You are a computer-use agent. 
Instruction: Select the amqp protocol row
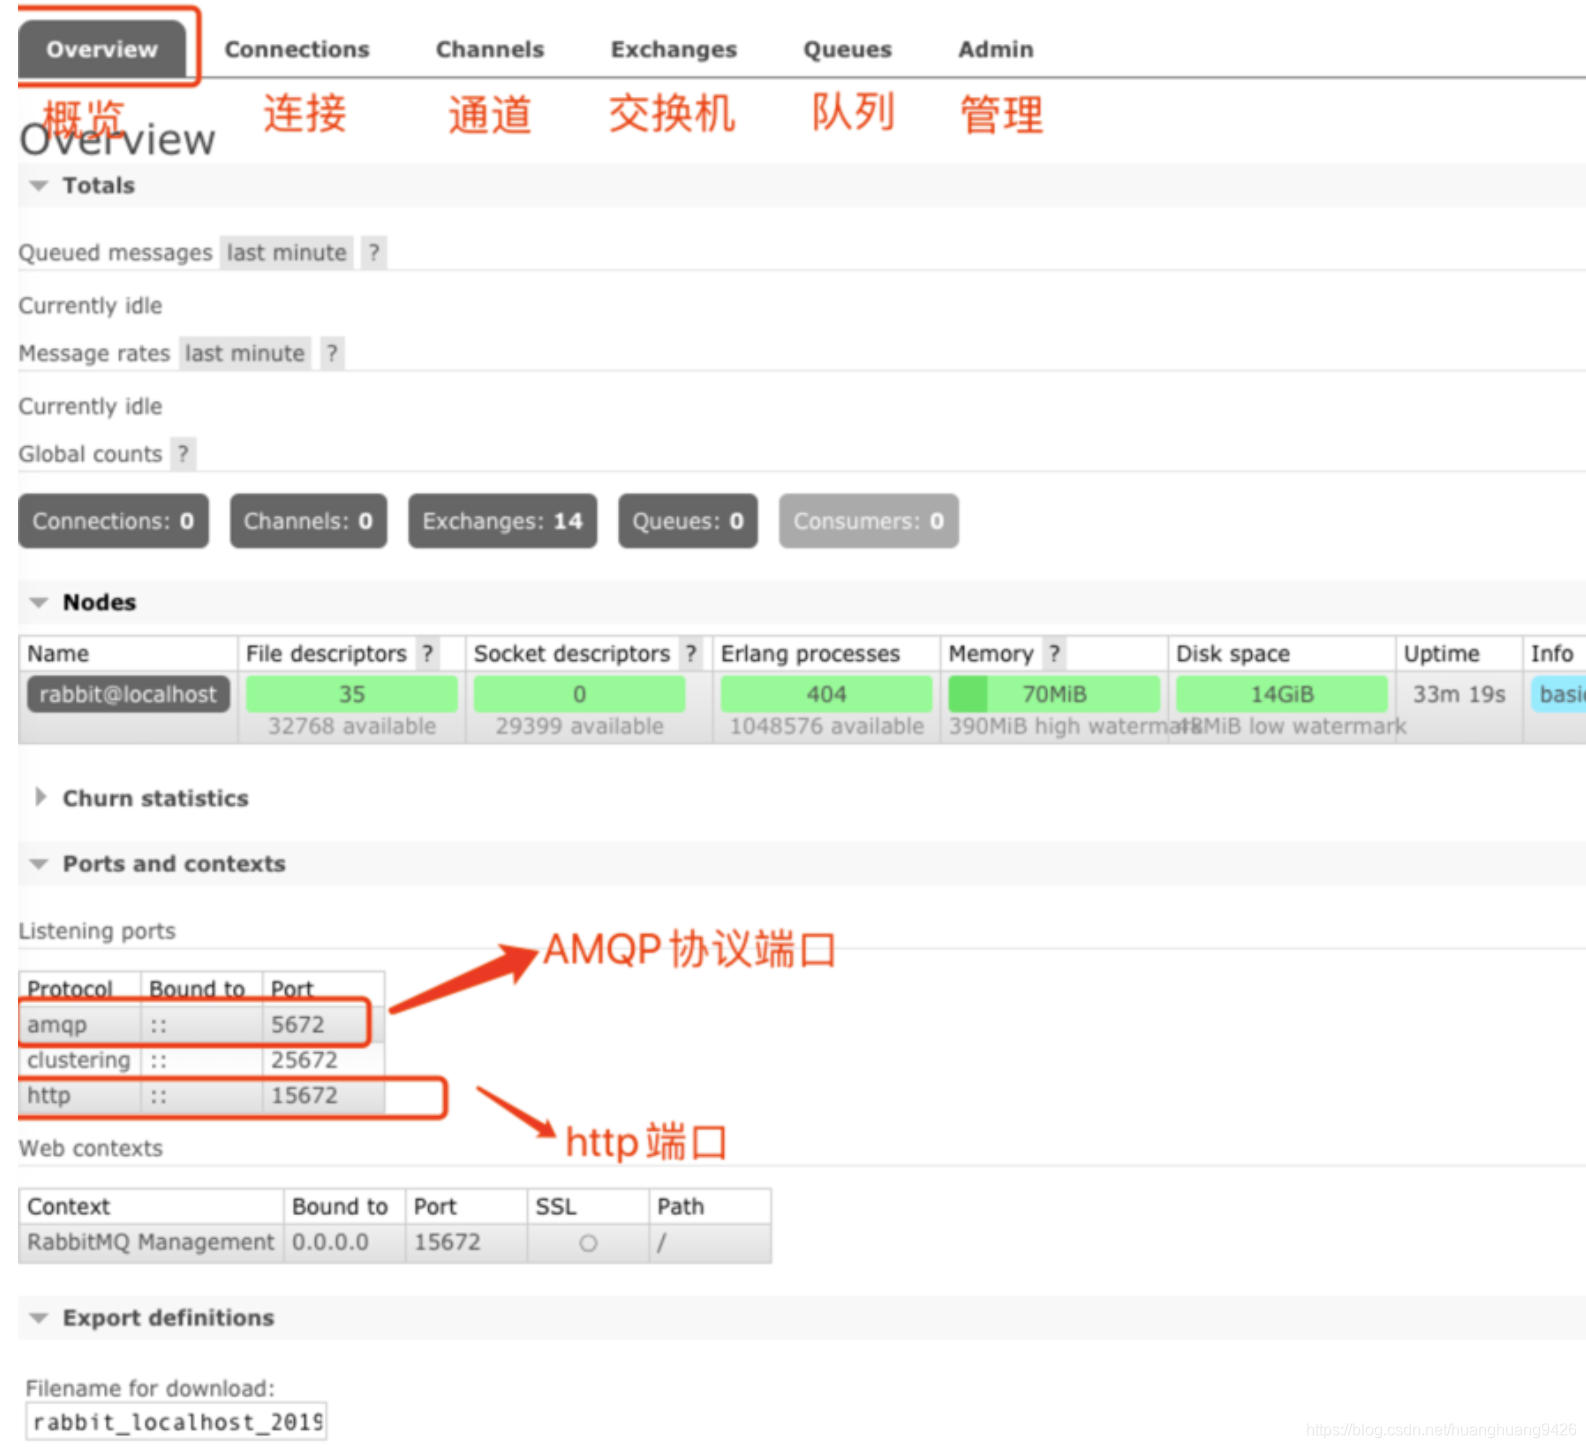coord(202,1024)
